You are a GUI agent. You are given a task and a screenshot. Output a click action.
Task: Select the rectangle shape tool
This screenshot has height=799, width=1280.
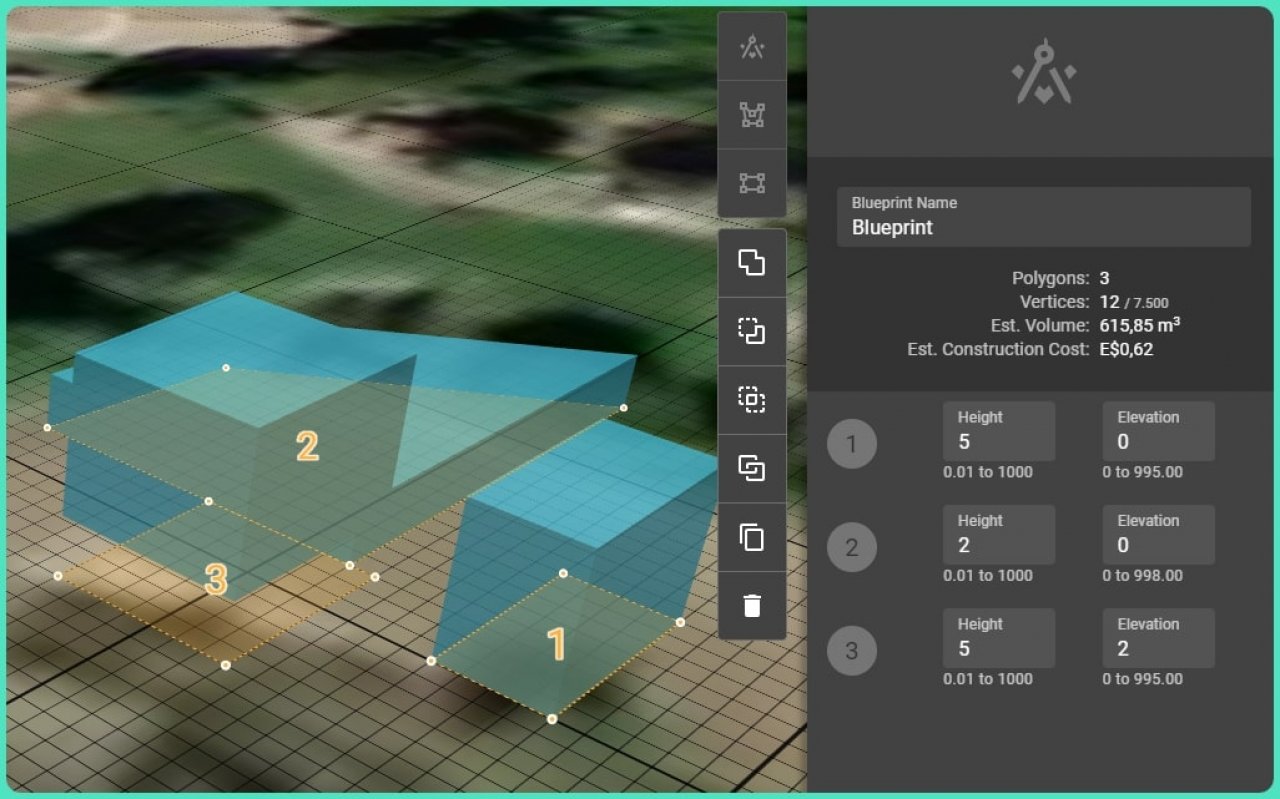[752, 183]
